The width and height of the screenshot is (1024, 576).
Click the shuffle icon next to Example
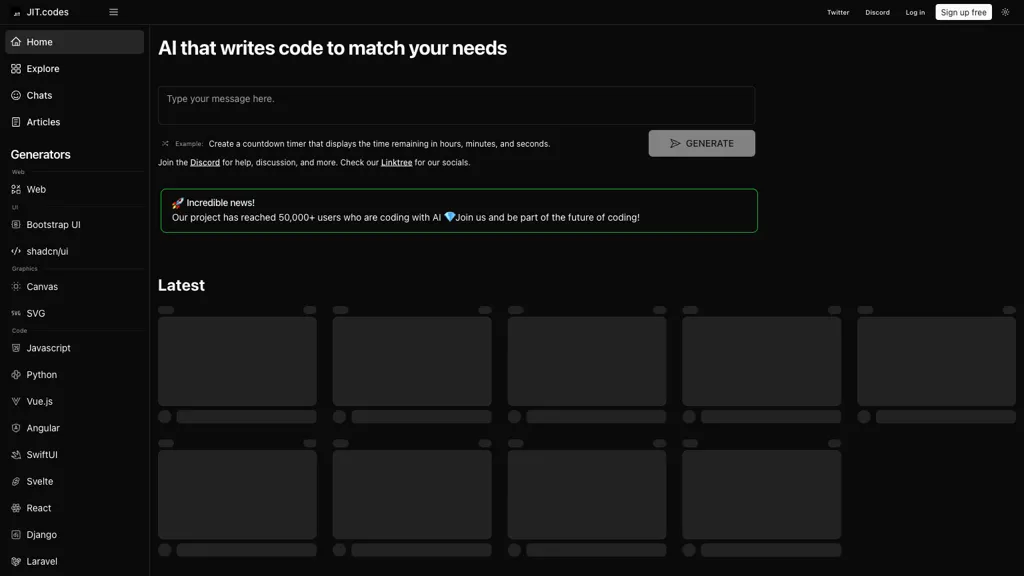(x=163, y=143)
